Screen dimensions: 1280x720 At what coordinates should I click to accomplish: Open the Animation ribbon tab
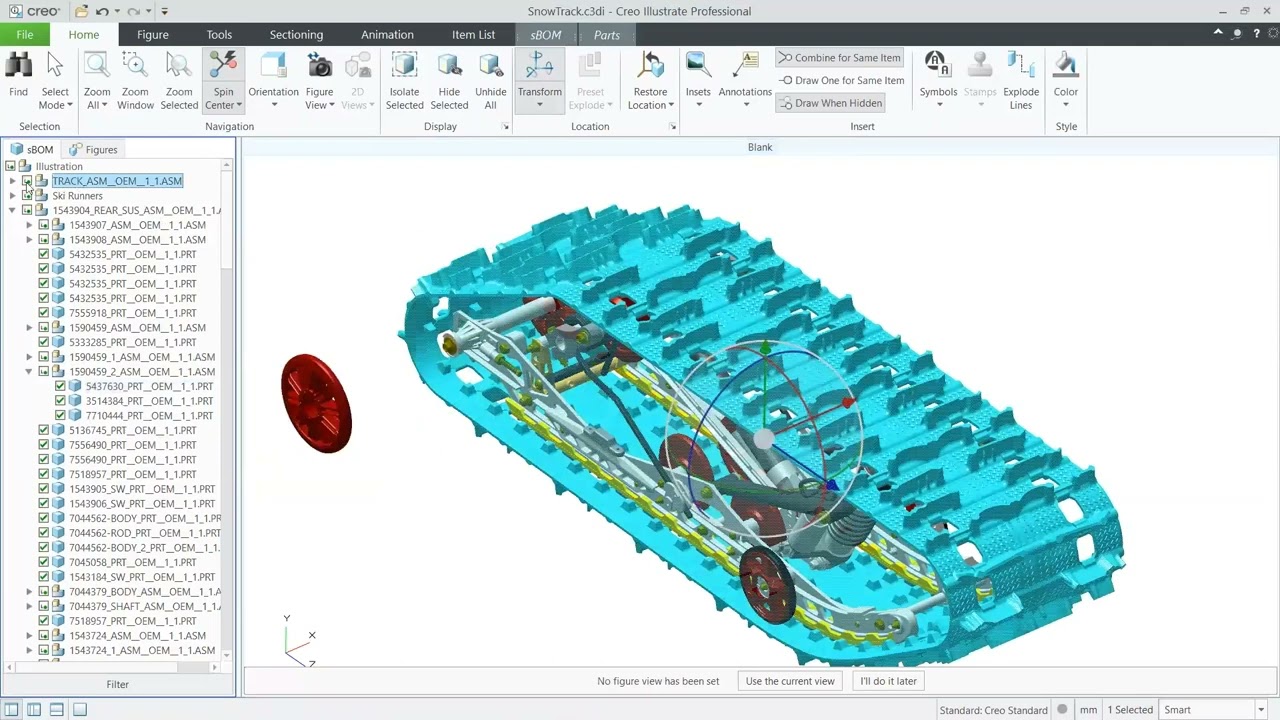[x=387, y=34]
